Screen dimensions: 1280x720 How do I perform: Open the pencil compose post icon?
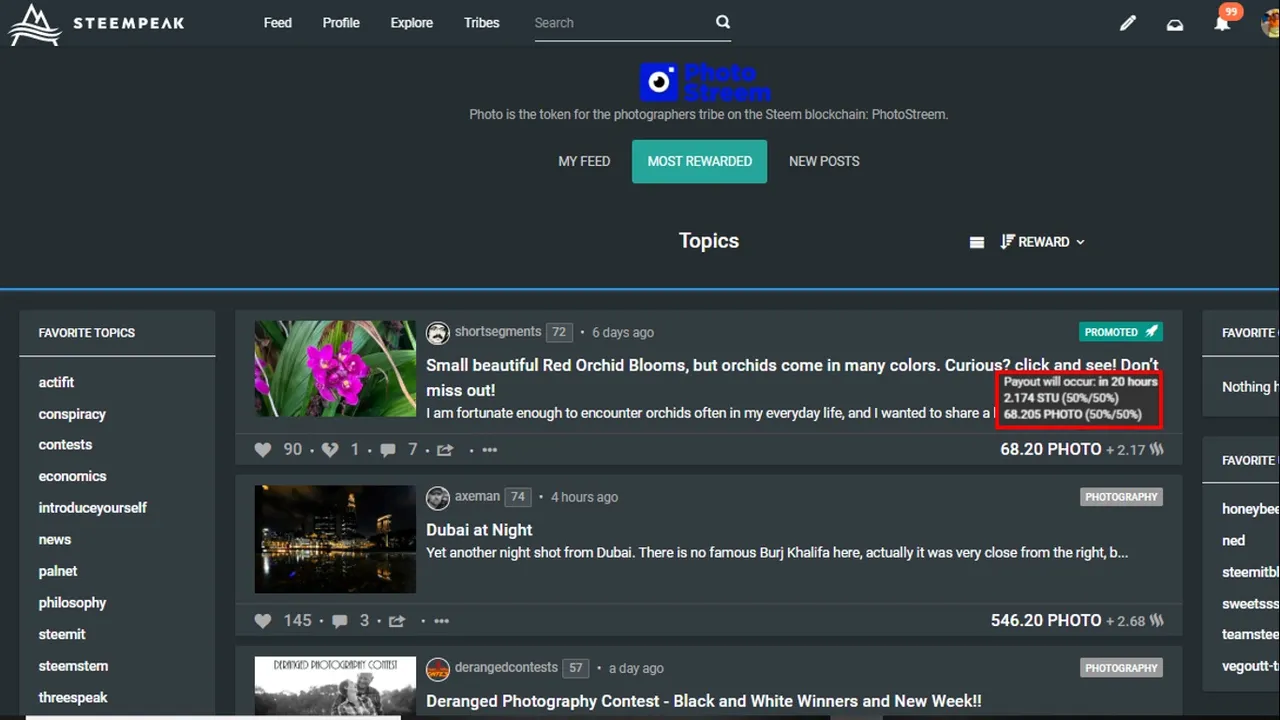1128,23
